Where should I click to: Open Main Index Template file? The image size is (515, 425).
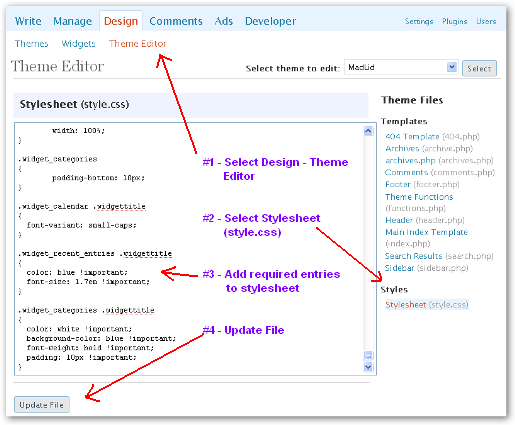click(x=426, y=232)
